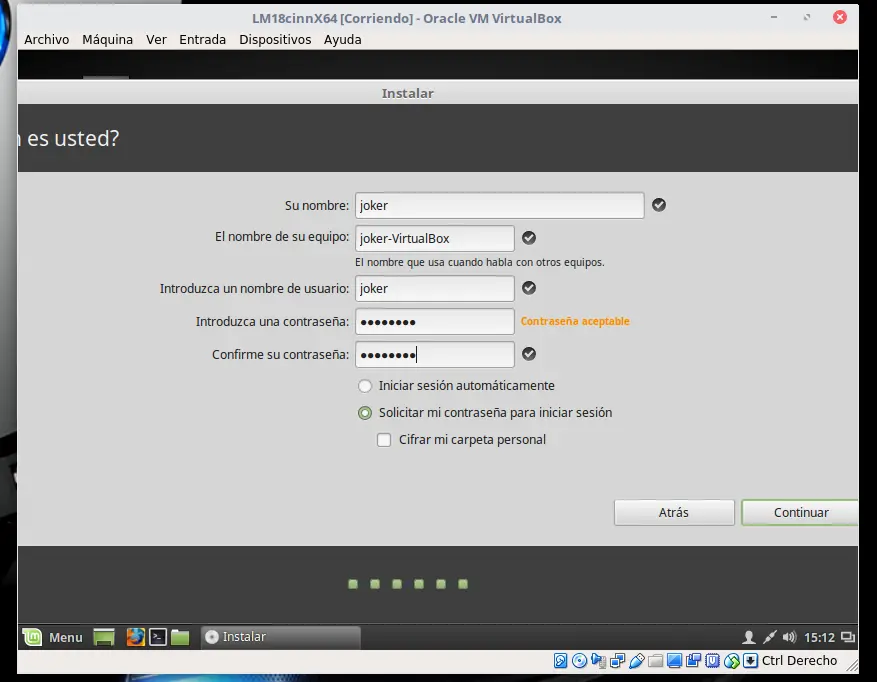Click VirtualBox shared folders indicator
The width and height of the screenshot is (877, 682).
click(656, 661)
